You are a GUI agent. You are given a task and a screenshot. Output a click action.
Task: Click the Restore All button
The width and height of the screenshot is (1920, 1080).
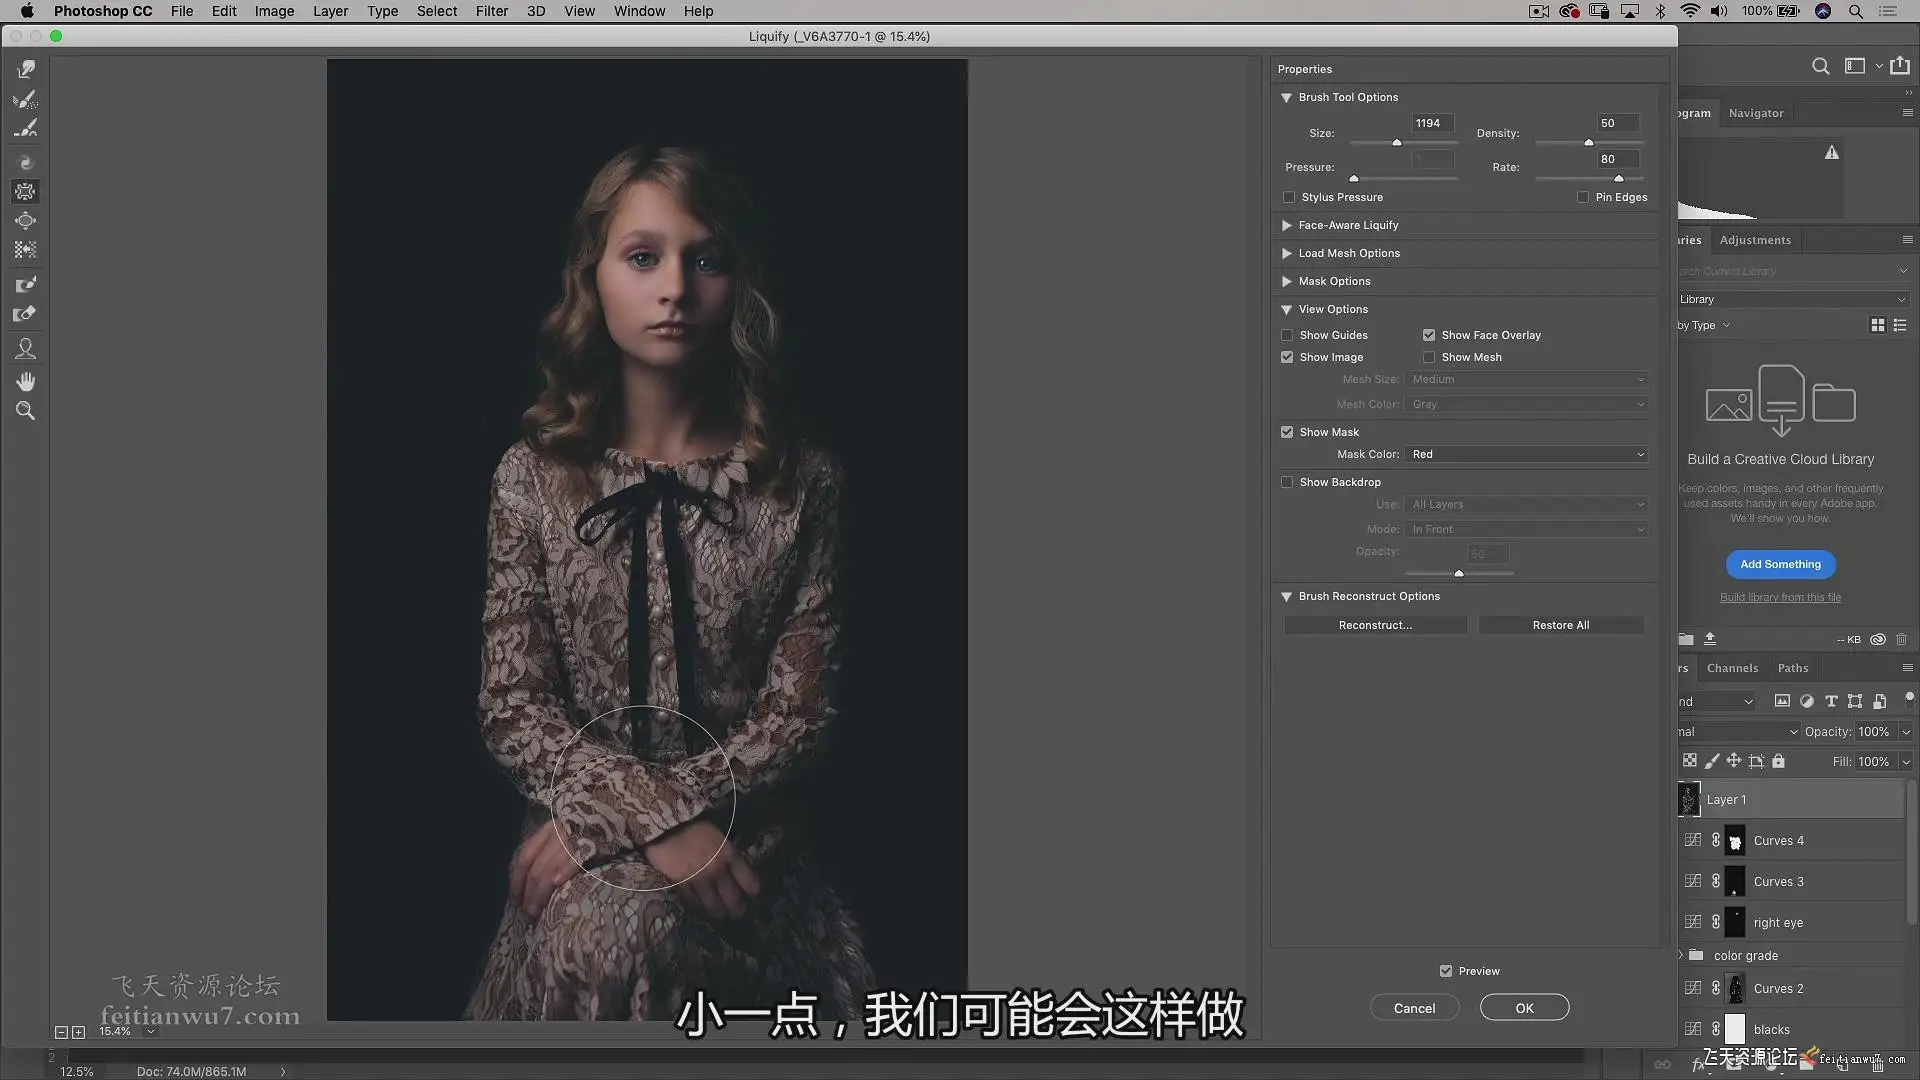coord(1560,625)
